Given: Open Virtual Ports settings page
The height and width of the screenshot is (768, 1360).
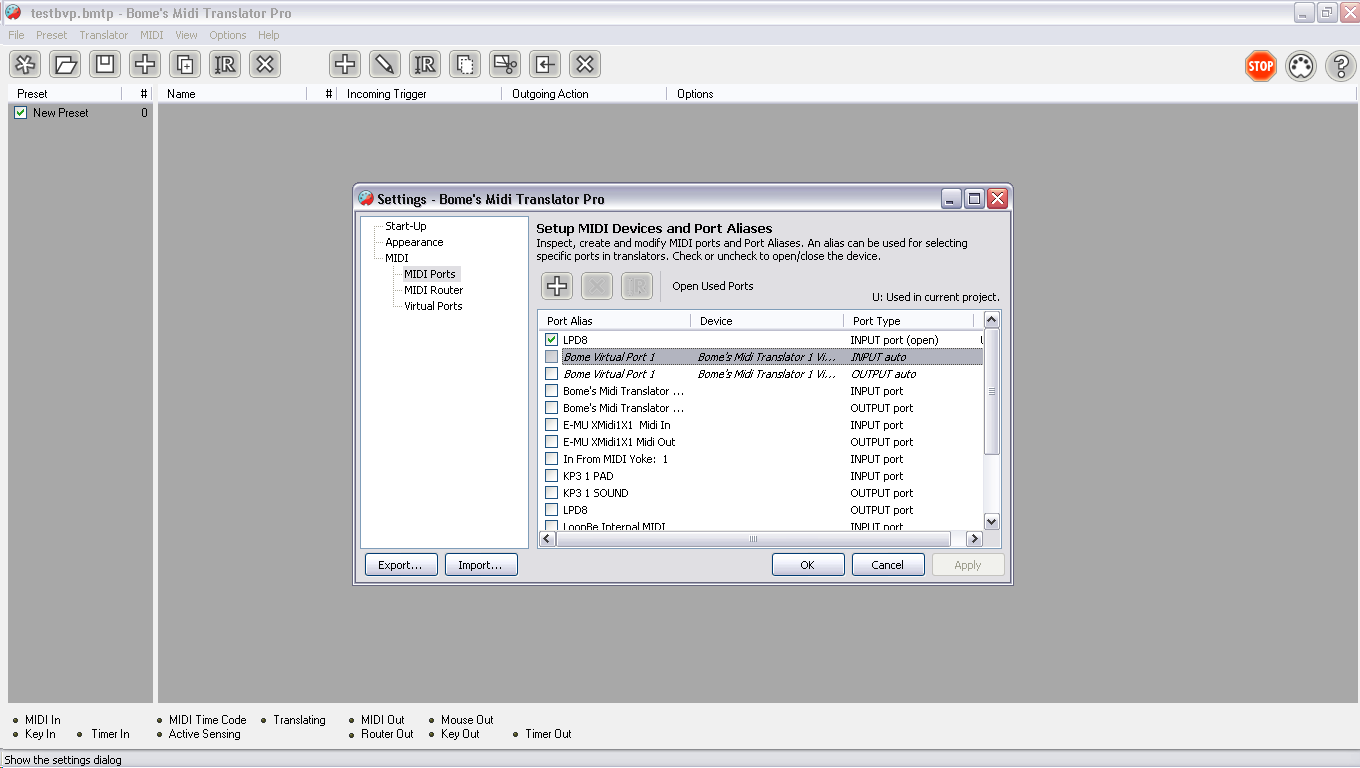Looking at the screenshot, I should point(433,306).
